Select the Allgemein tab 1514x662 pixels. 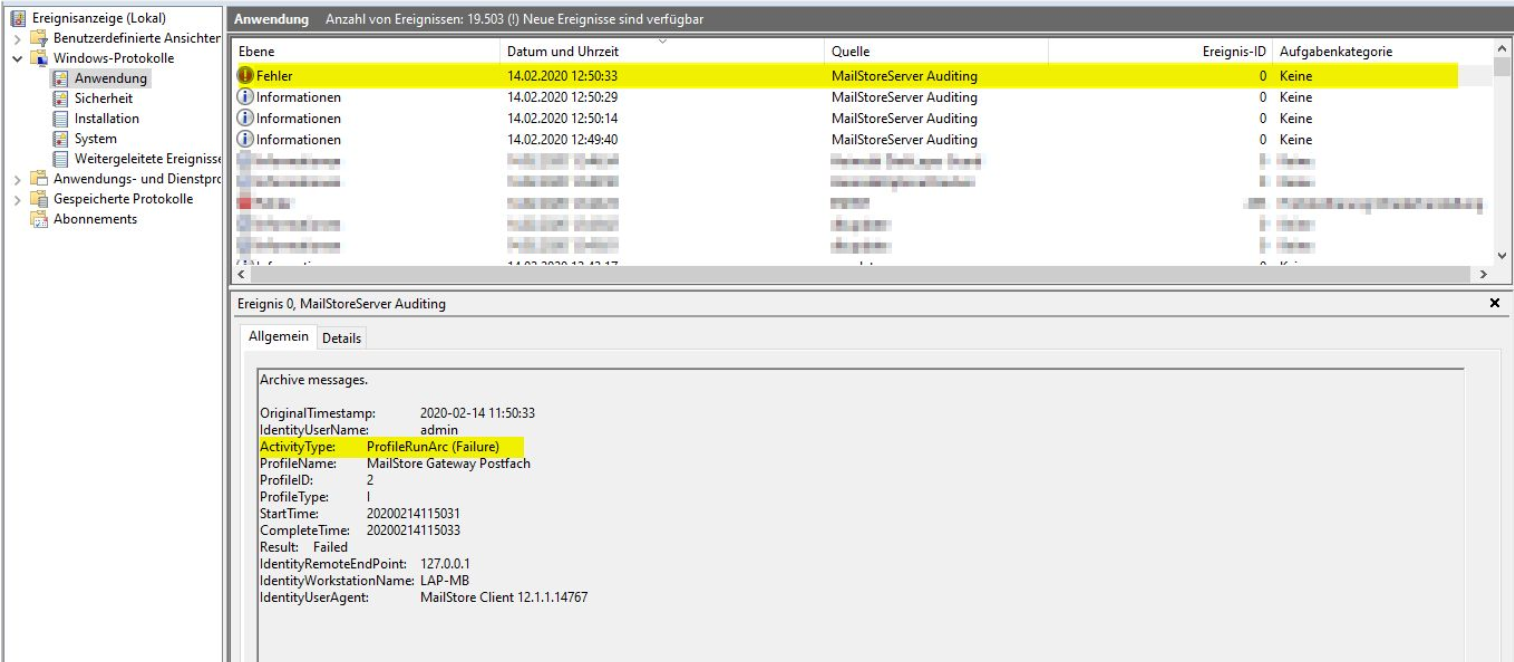(279, 337)
